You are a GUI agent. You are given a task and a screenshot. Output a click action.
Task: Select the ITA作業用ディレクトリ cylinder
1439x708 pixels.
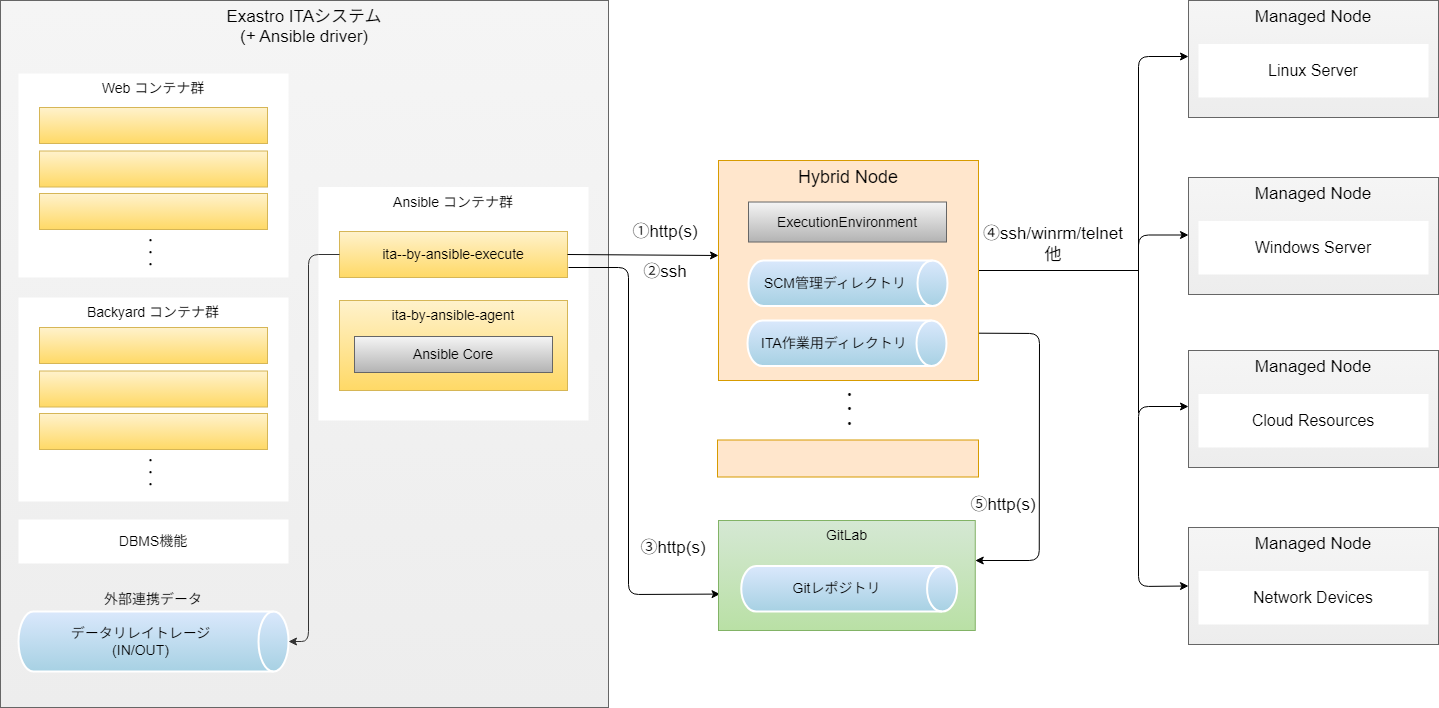tap(835, 343)
